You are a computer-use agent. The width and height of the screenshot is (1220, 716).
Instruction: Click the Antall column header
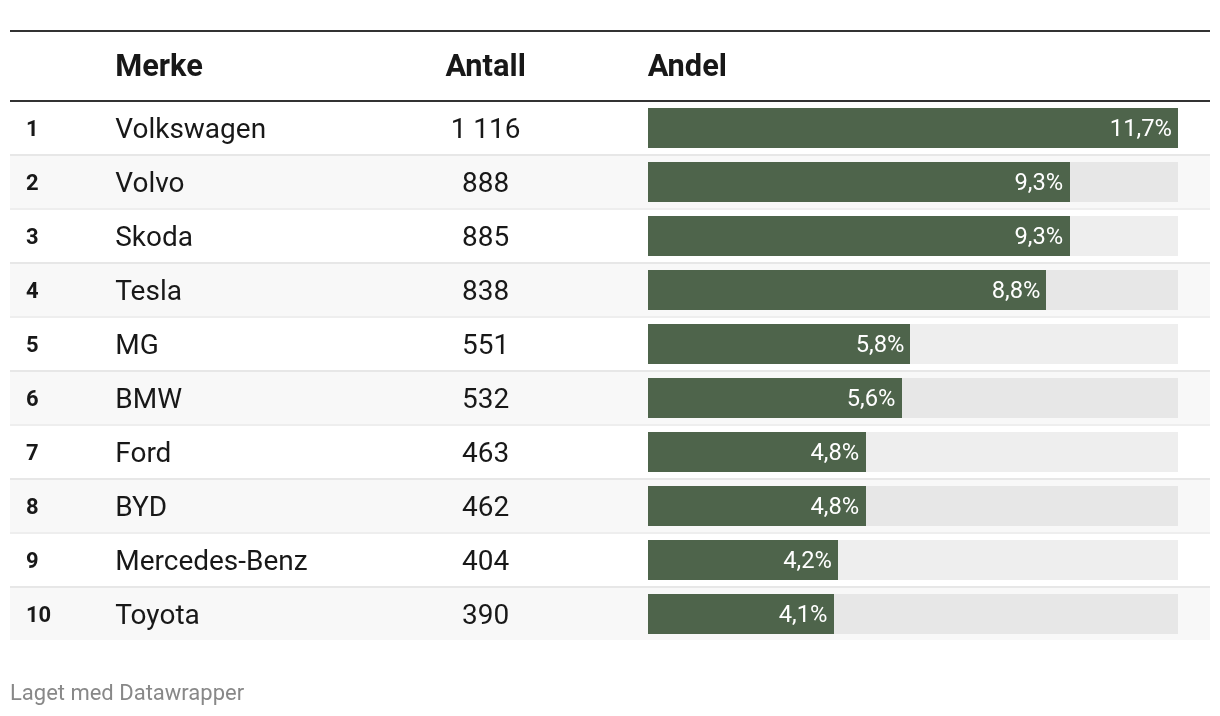click(485, 66)
